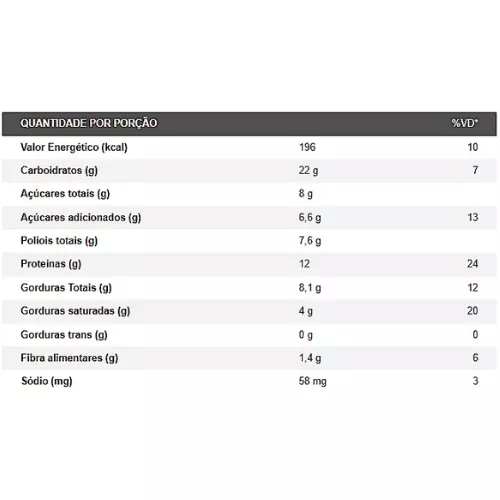Click the 8,1 g total fat value
500x500 pixels.
[310, 288]
